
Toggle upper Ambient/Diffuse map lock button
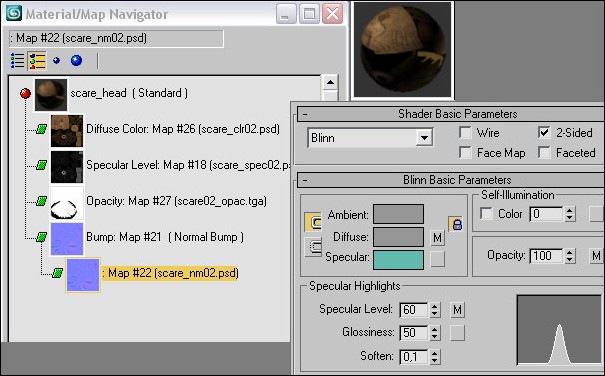(x=313, y=222)
